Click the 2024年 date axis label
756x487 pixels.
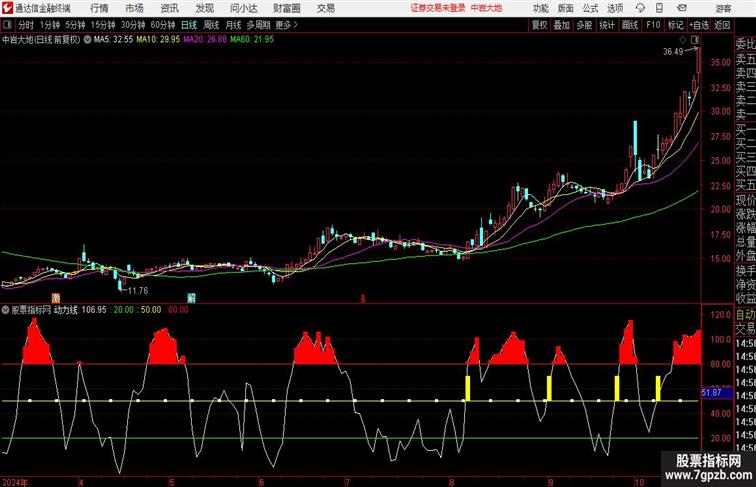coord(14,482)
